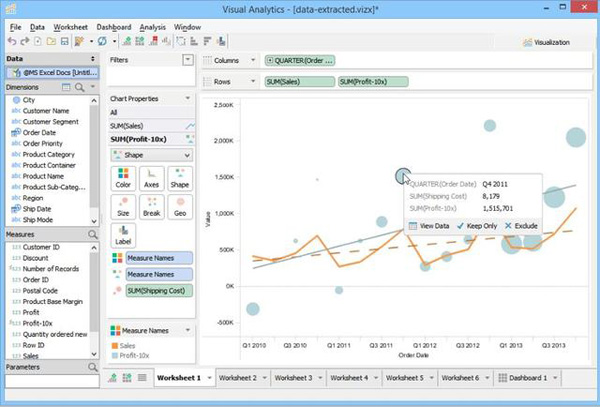Expand the Shape mark type dropdown
Image resolution: width=600 pixels, height=407 pixels.
(151, 155)
